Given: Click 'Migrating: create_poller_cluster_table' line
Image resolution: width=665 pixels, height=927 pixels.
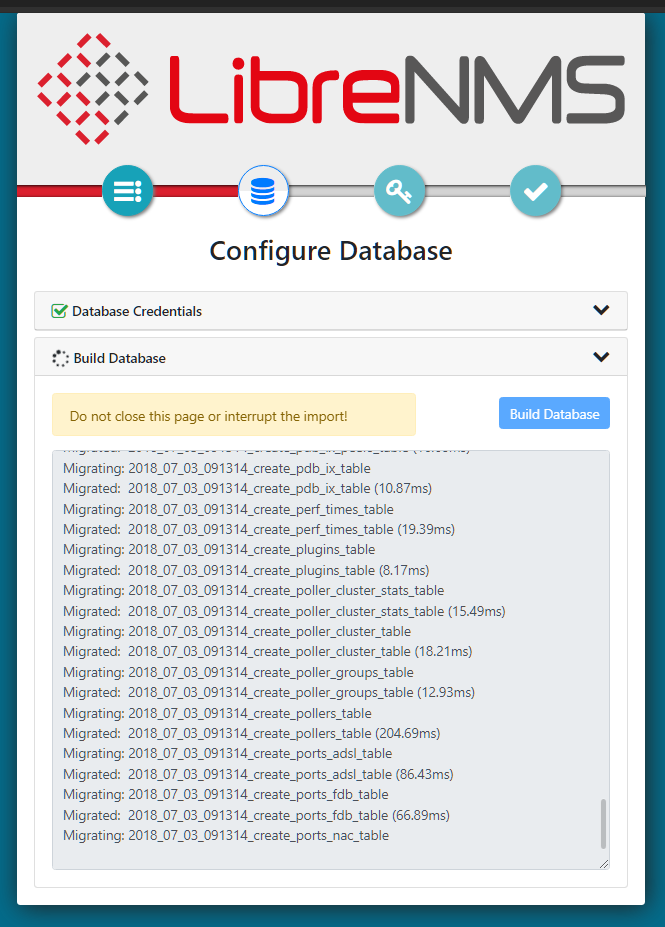Looking at the screenshot, I should (237, 631).
